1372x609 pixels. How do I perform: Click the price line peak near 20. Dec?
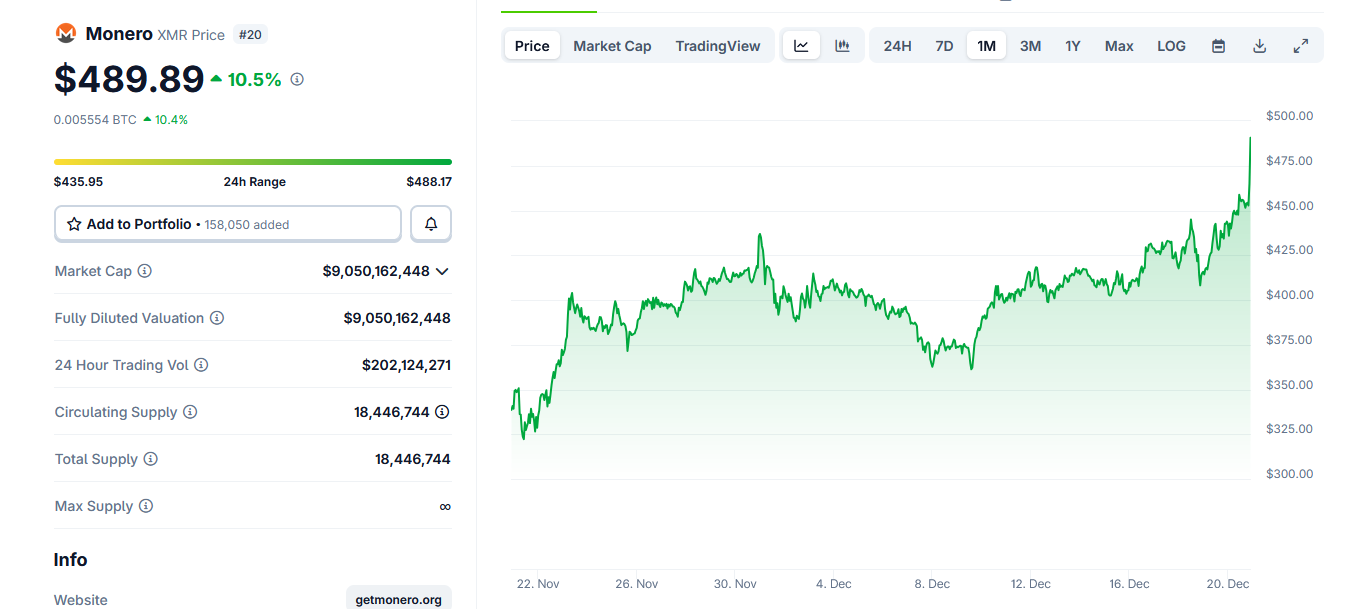pos(1250,138)
